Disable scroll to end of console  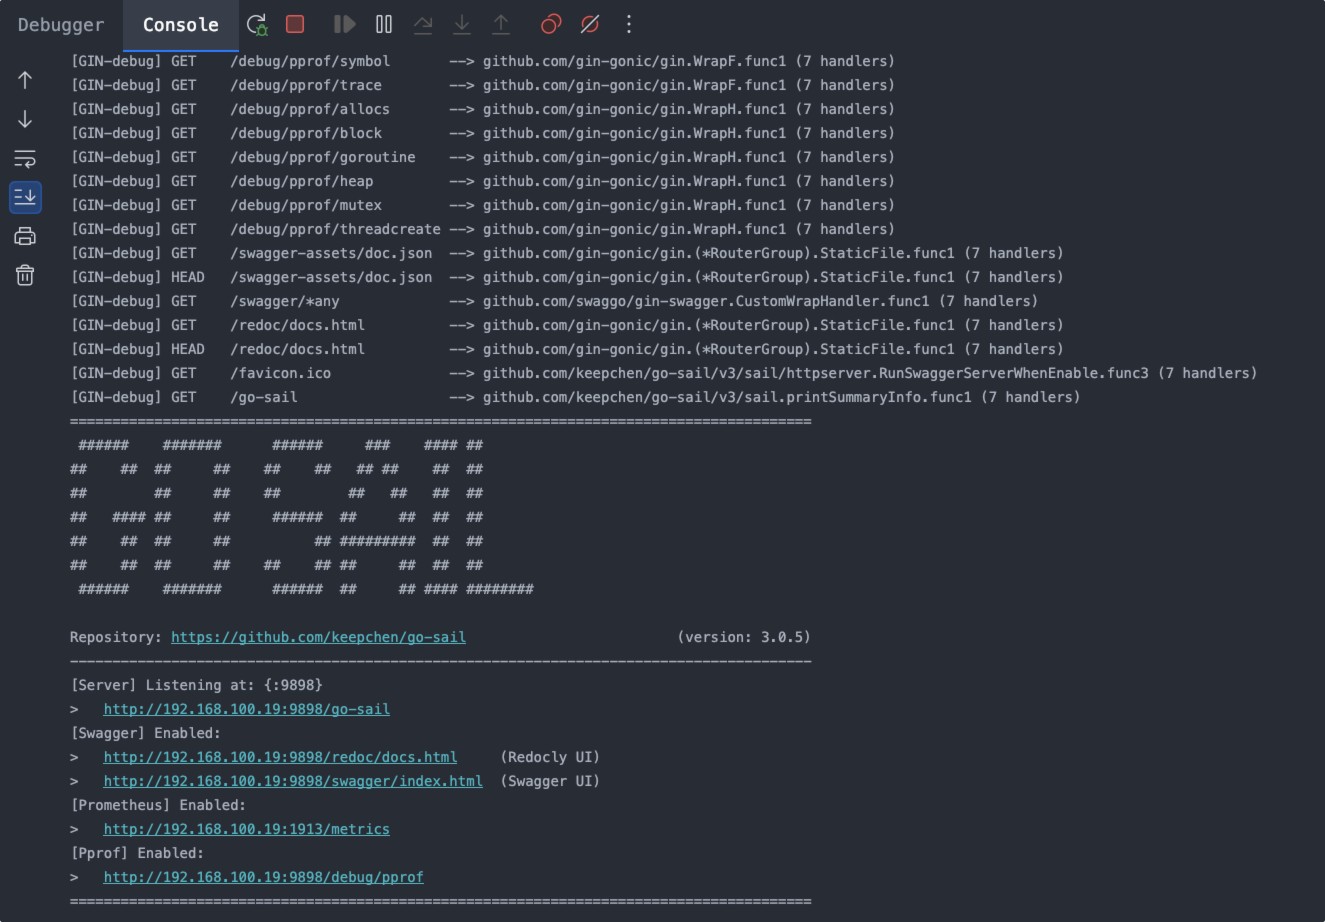tap(25, 197)
